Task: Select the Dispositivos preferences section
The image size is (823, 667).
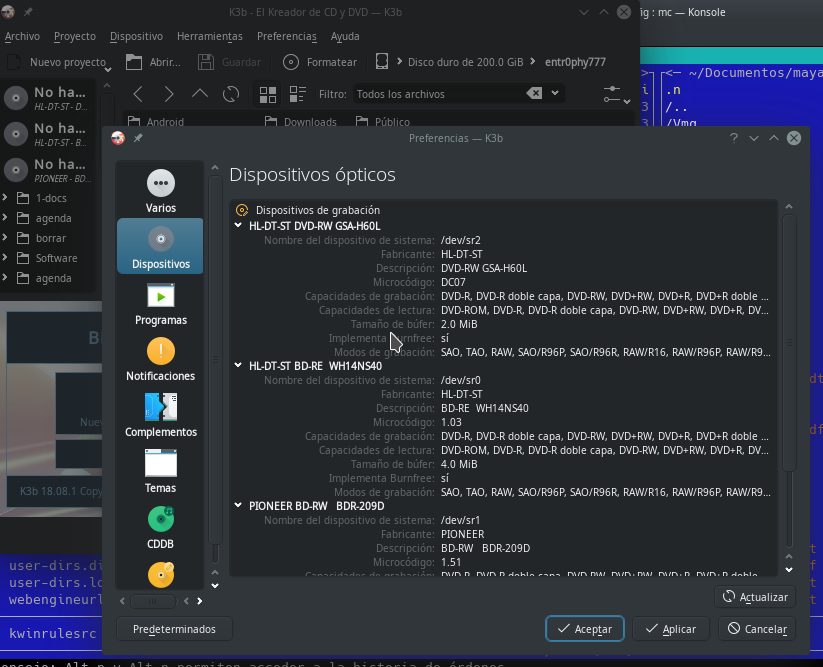Action: [x=161, y=246]
